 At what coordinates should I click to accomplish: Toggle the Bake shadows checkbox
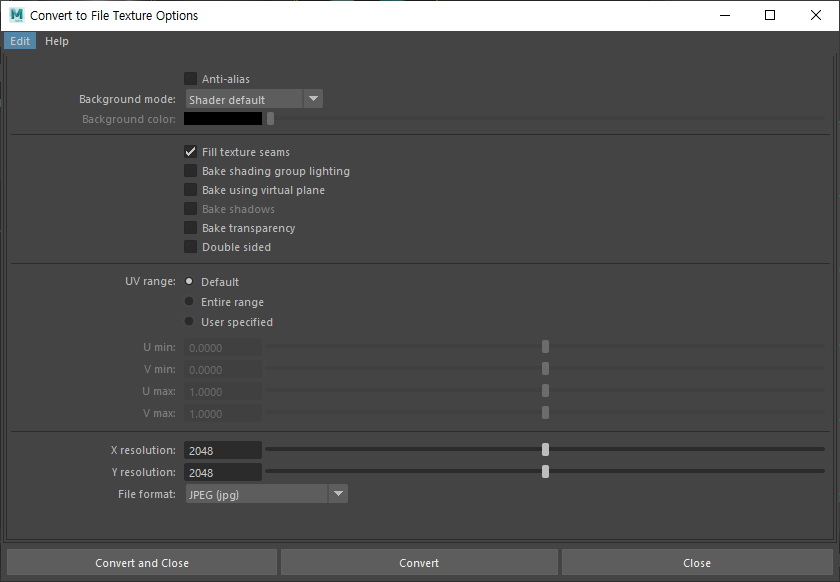coord(190,208)
